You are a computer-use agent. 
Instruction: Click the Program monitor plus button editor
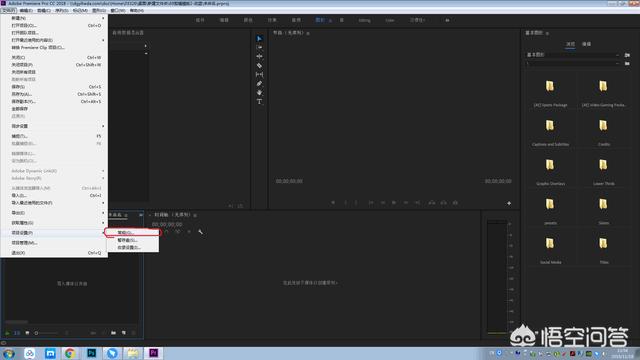pyautogui.click(x=509, y=203)
